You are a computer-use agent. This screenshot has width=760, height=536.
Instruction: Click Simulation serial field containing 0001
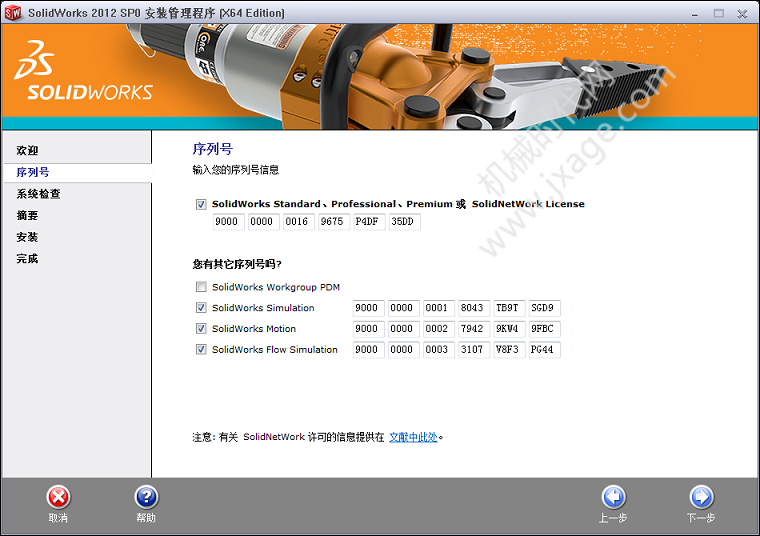pos(439,308)
